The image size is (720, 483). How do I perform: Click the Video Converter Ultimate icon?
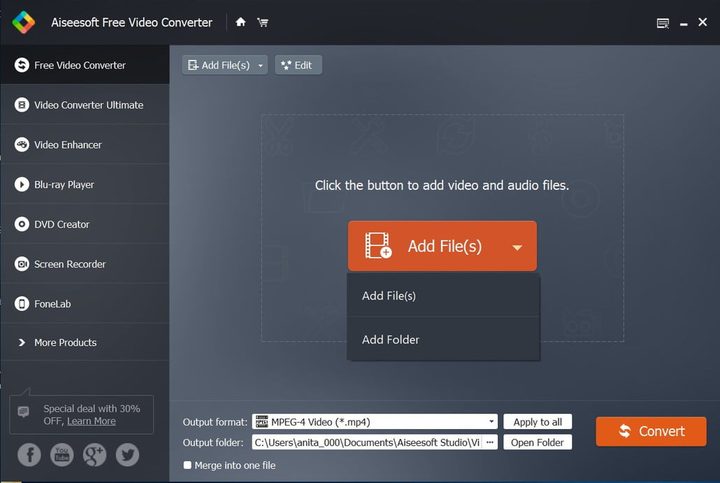tap(22, 105)
